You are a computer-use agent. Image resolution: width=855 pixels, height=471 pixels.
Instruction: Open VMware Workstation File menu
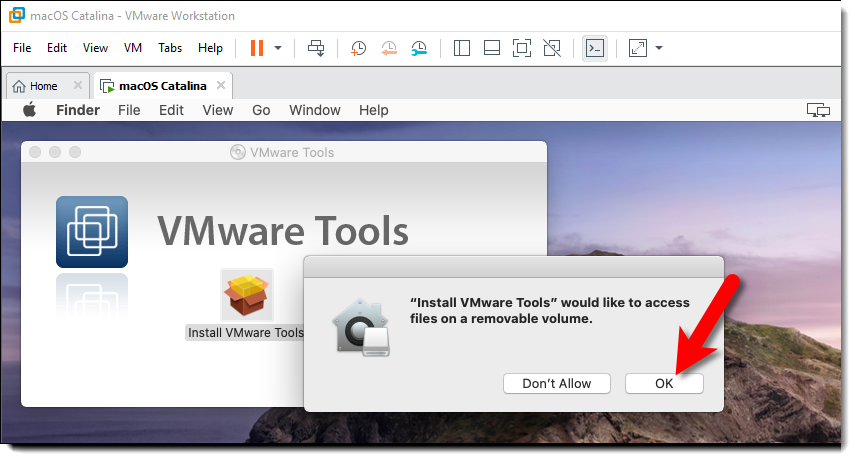click(x=22, y=48)
